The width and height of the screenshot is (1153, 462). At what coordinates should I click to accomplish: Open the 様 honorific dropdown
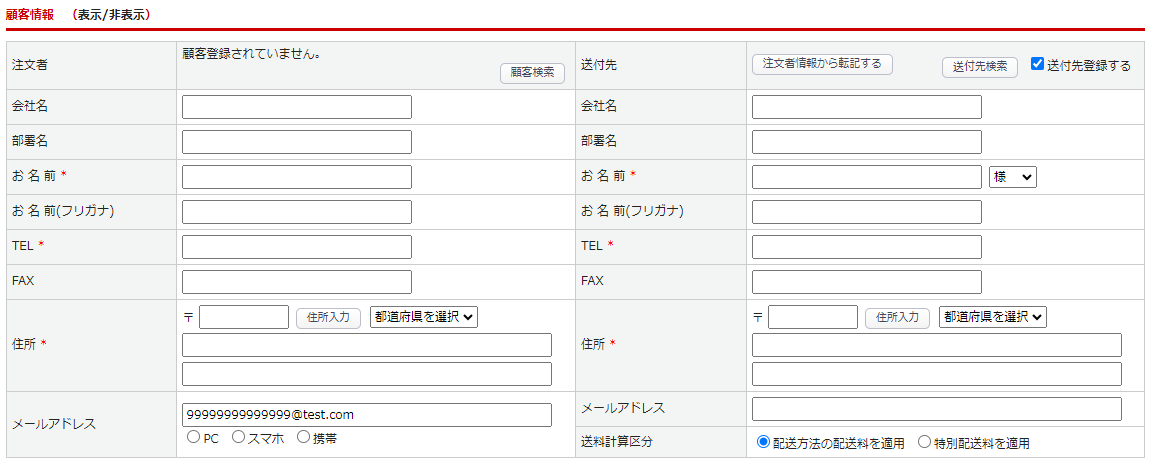[1013, 177]
